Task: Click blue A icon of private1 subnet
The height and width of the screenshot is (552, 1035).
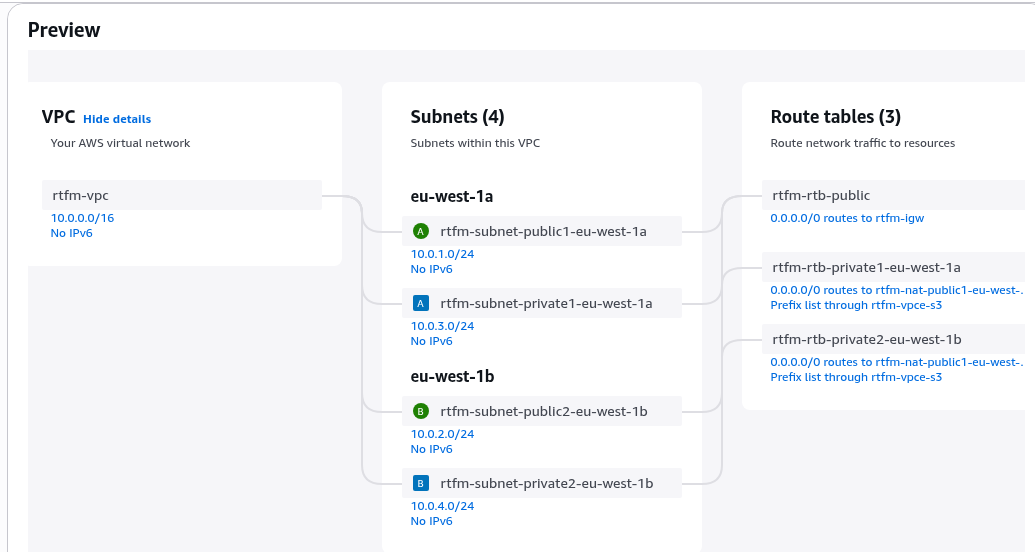Action: tap(420, 303)
